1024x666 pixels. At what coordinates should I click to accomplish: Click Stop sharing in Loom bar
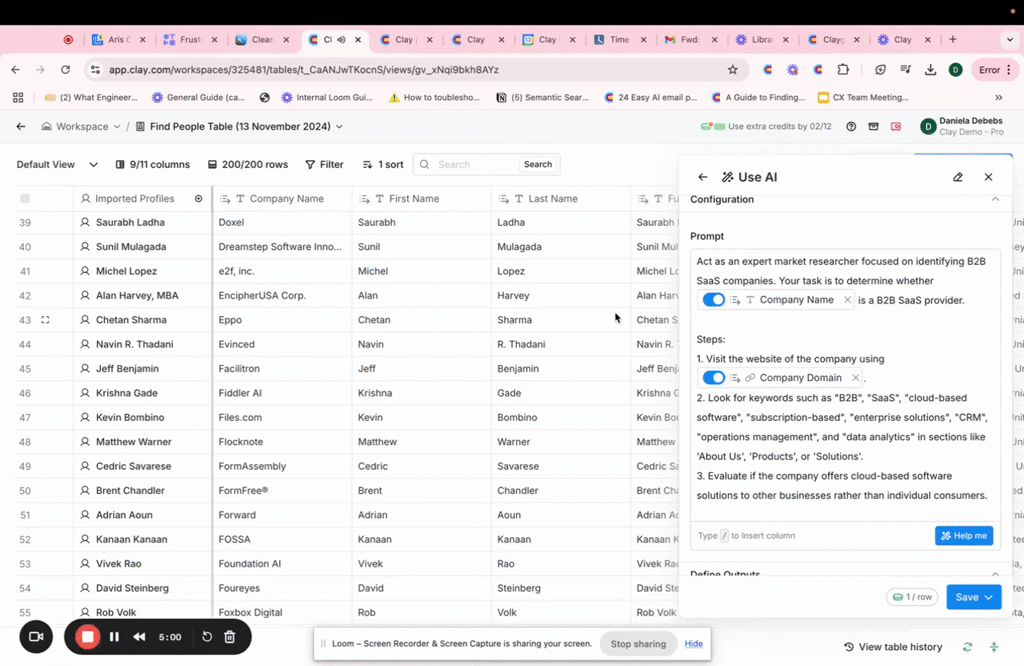pyautogui.click(x=638, y=644)
